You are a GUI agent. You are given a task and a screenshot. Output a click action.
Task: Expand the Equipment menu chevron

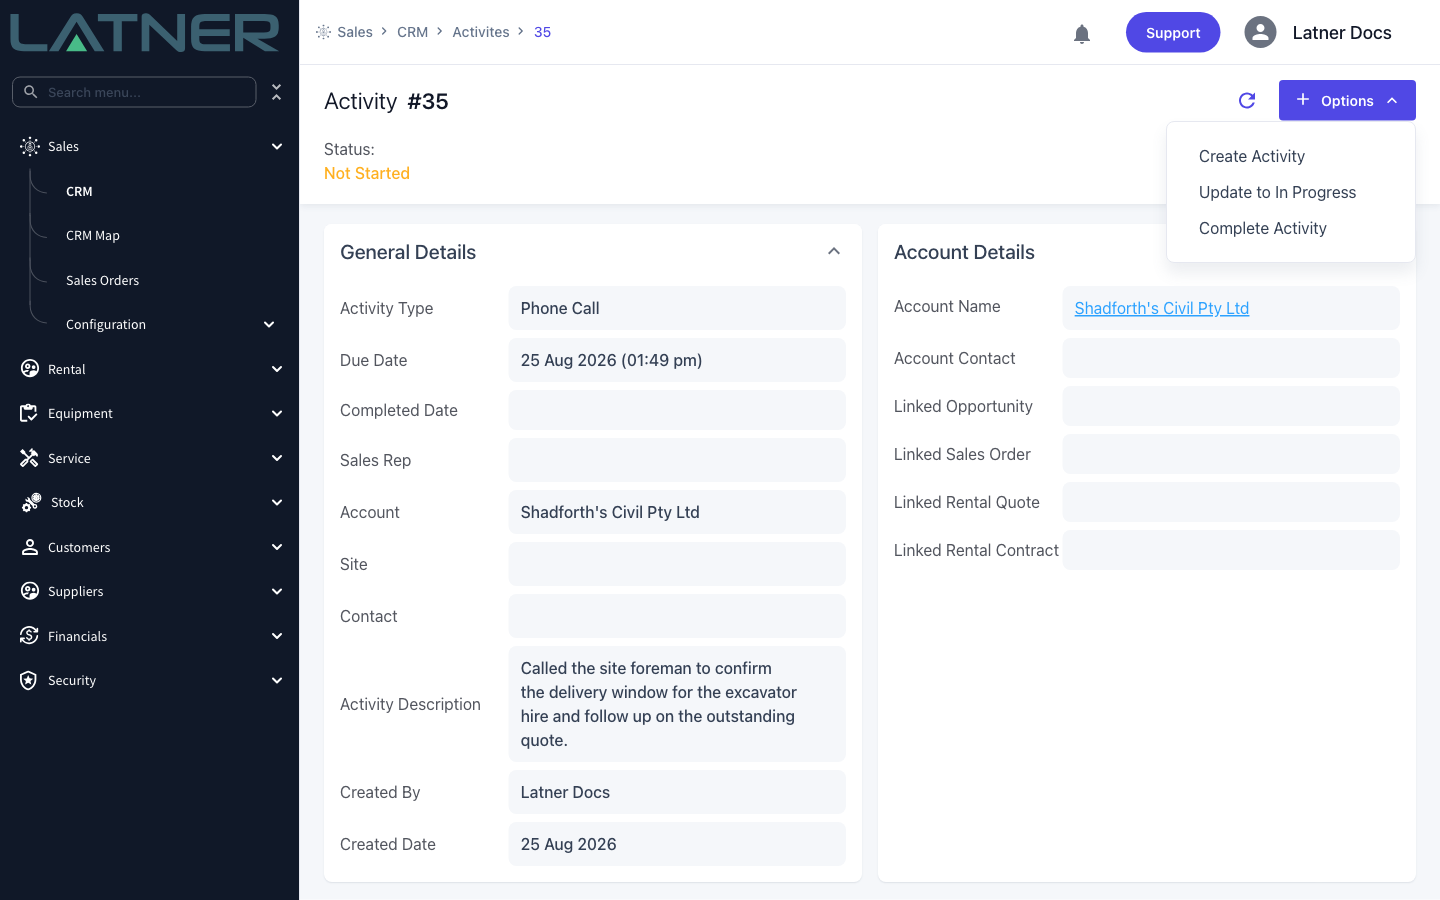(277, 413)
